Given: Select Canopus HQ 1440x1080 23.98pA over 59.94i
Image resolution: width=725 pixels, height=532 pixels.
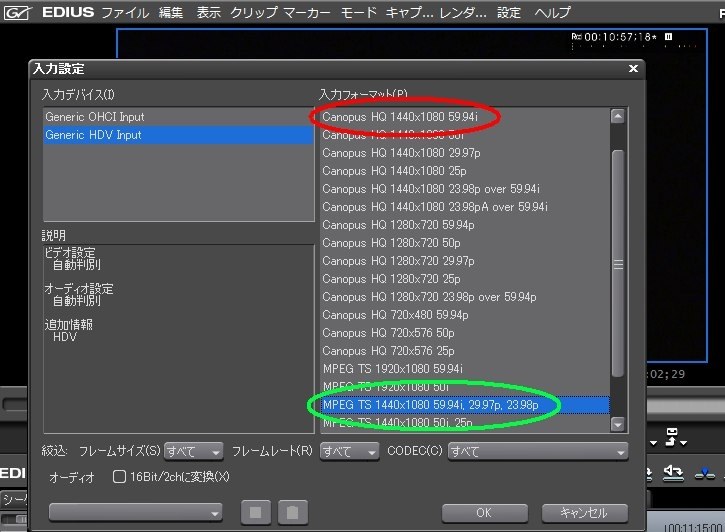Looking at the screenshot, I should pos(465,207).
